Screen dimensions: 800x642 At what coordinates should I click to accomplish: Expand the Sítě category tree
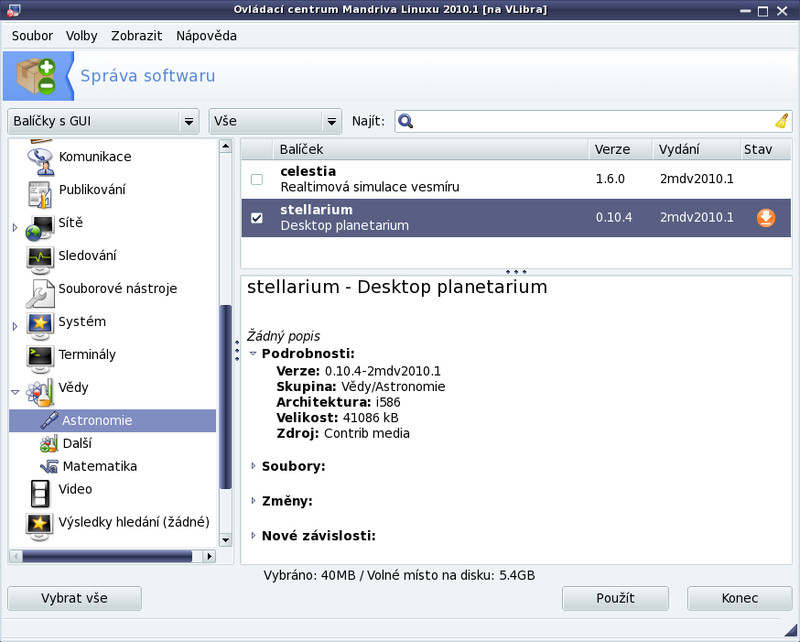tap(15, 228)
